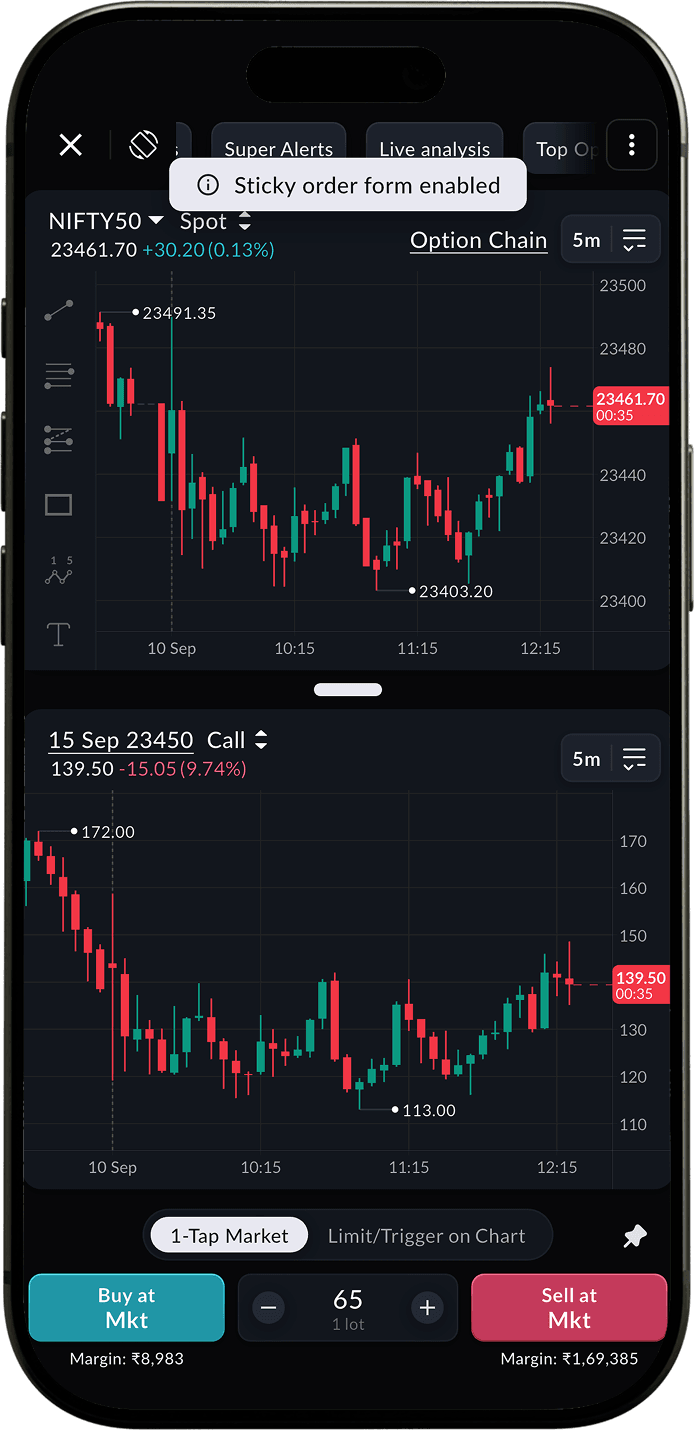Increase lot quantity with plus button

pyautogui.click(x=427, y=1307)
